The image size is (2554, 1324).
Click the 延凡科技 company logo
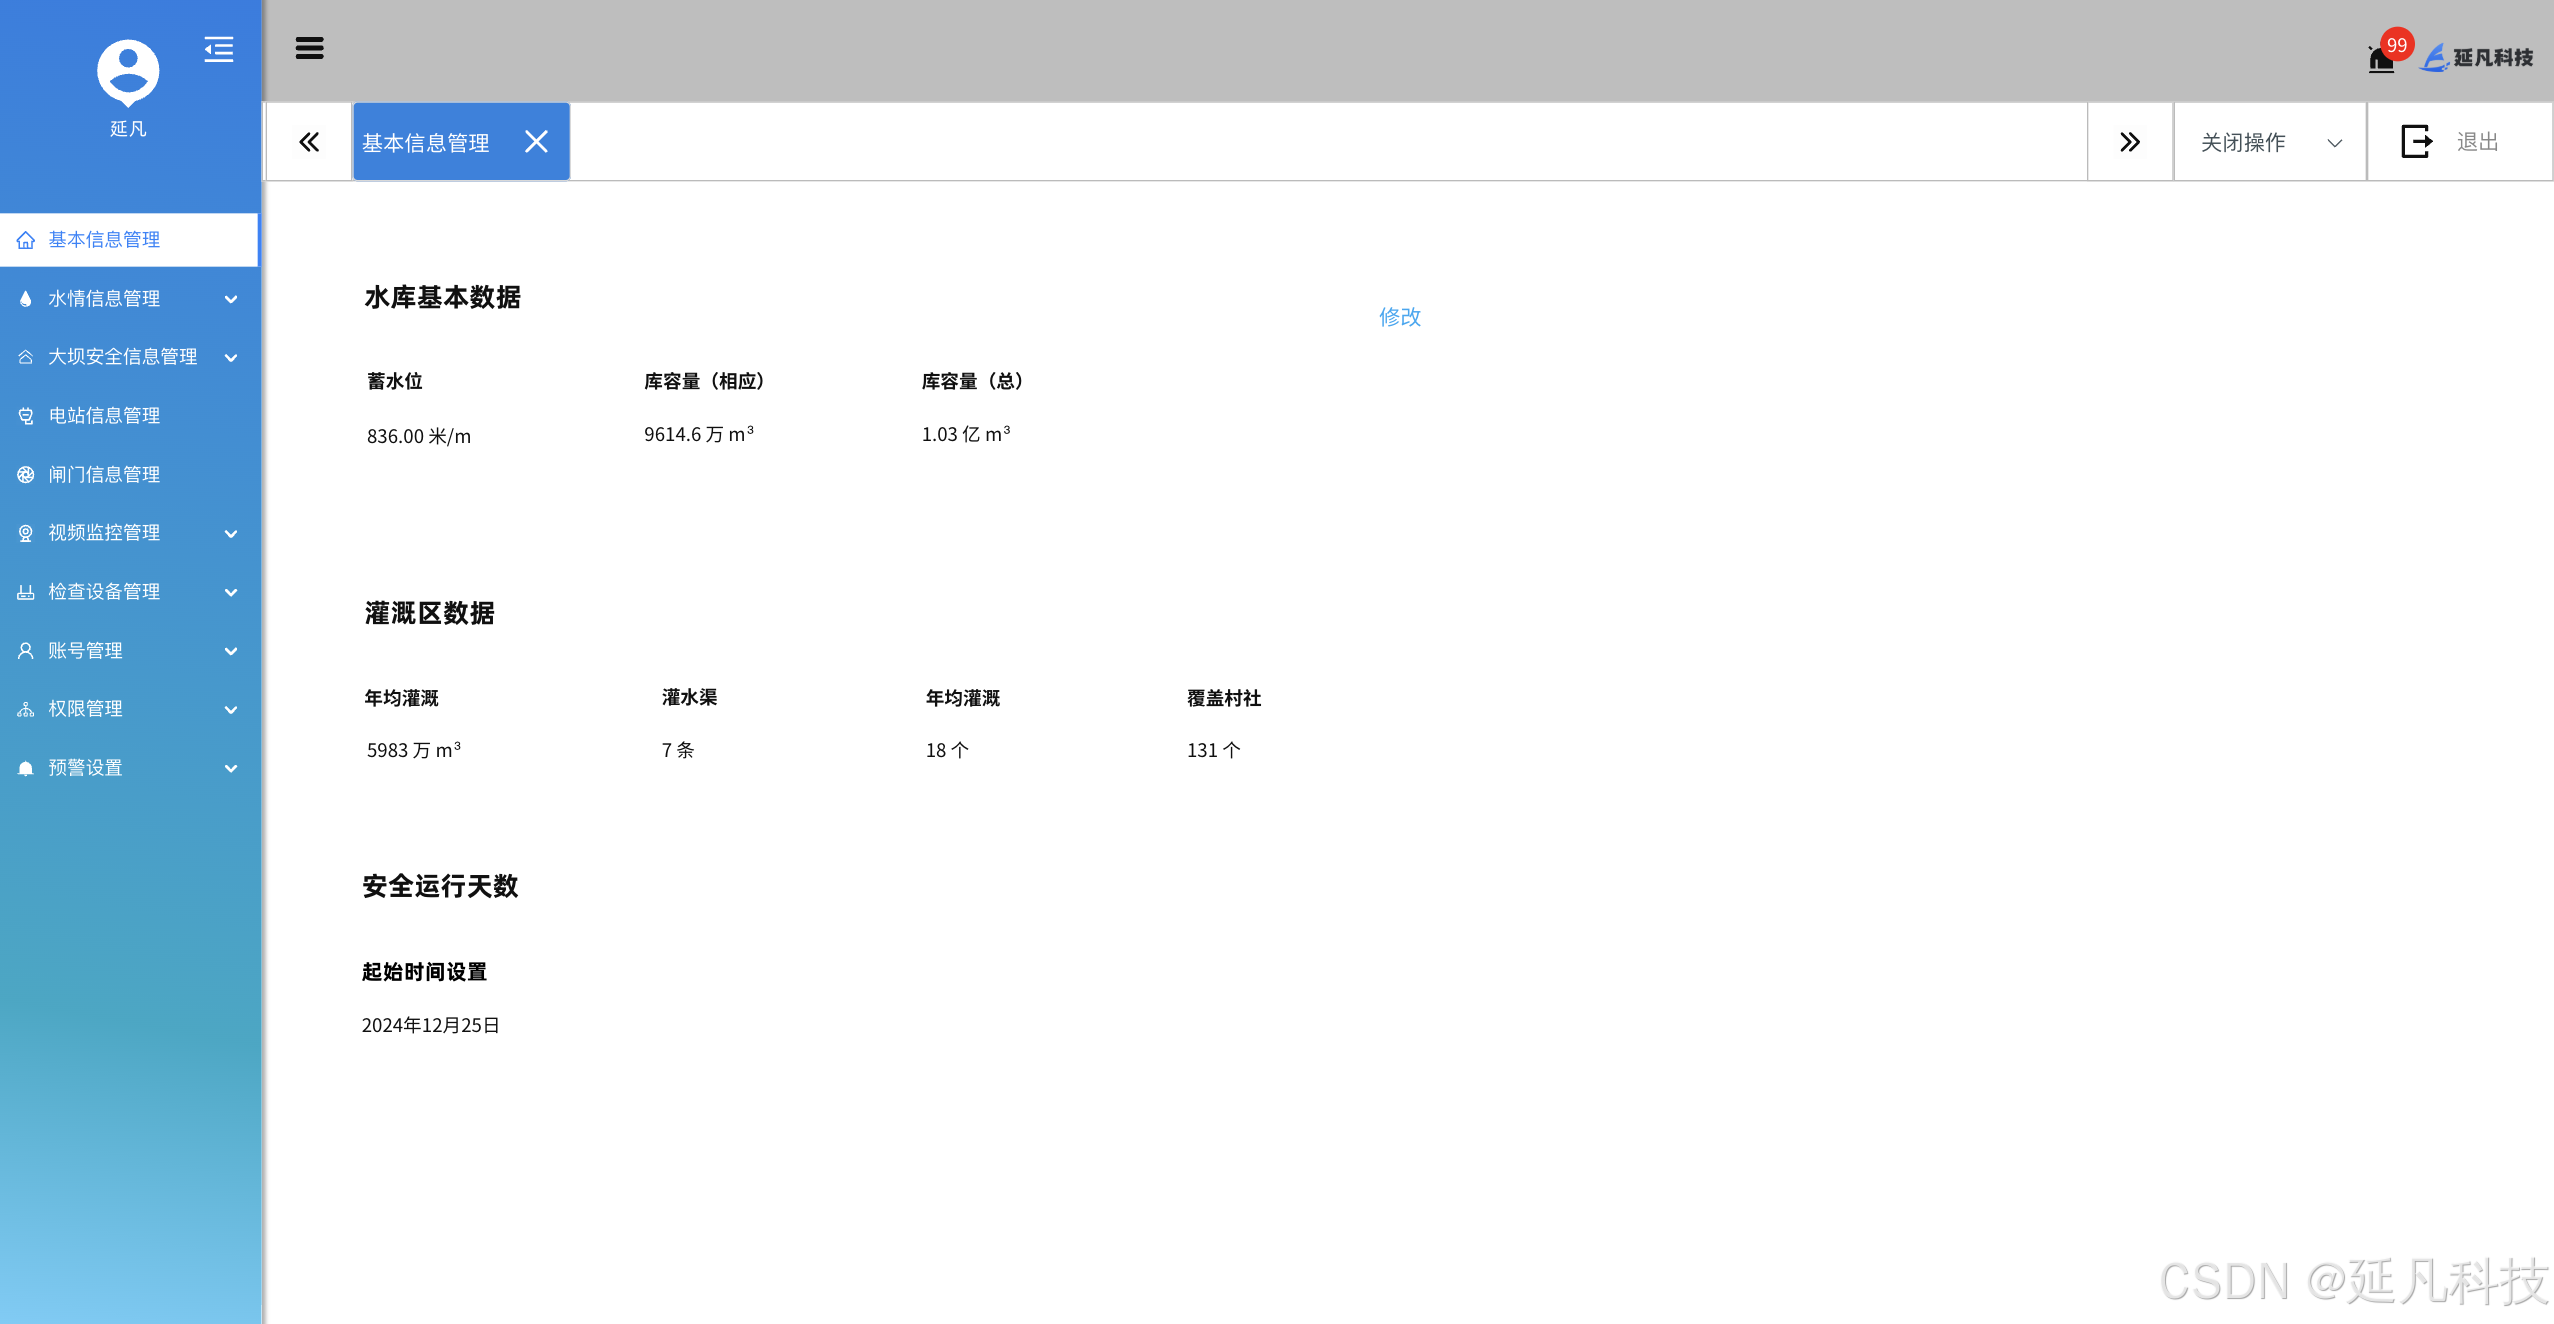2476,58
